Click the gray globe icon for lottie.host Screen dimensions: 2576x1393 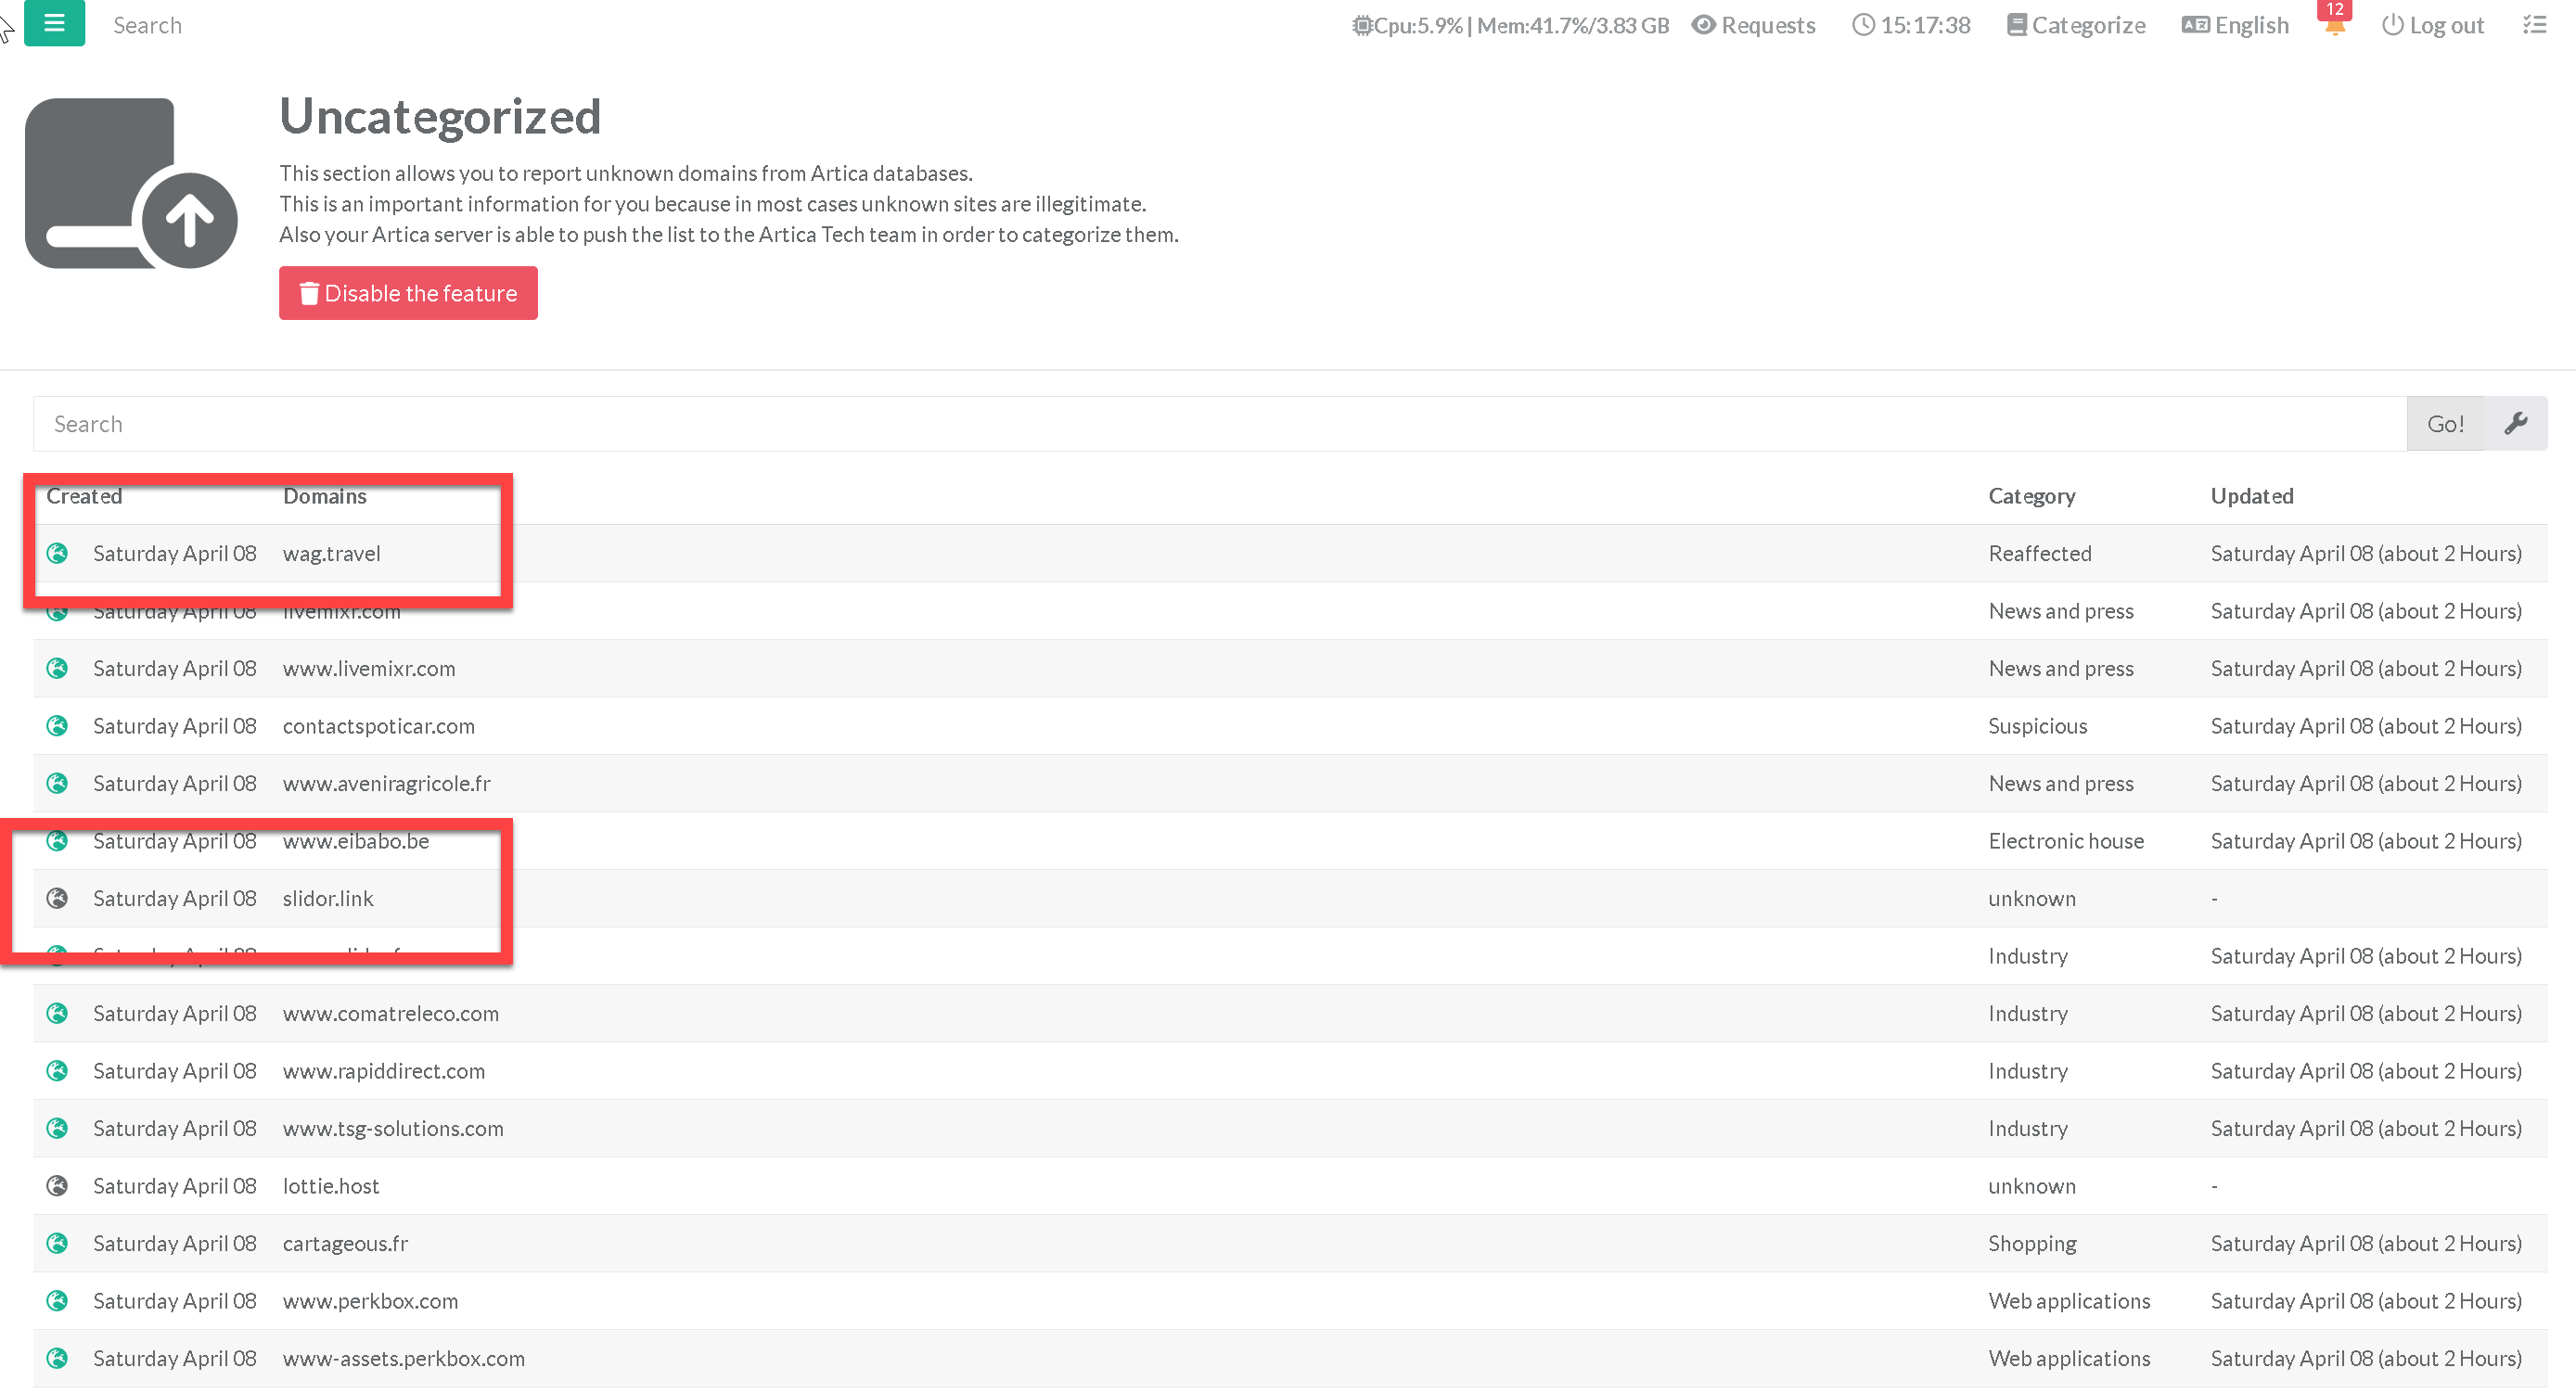(x=58, y=1185)
